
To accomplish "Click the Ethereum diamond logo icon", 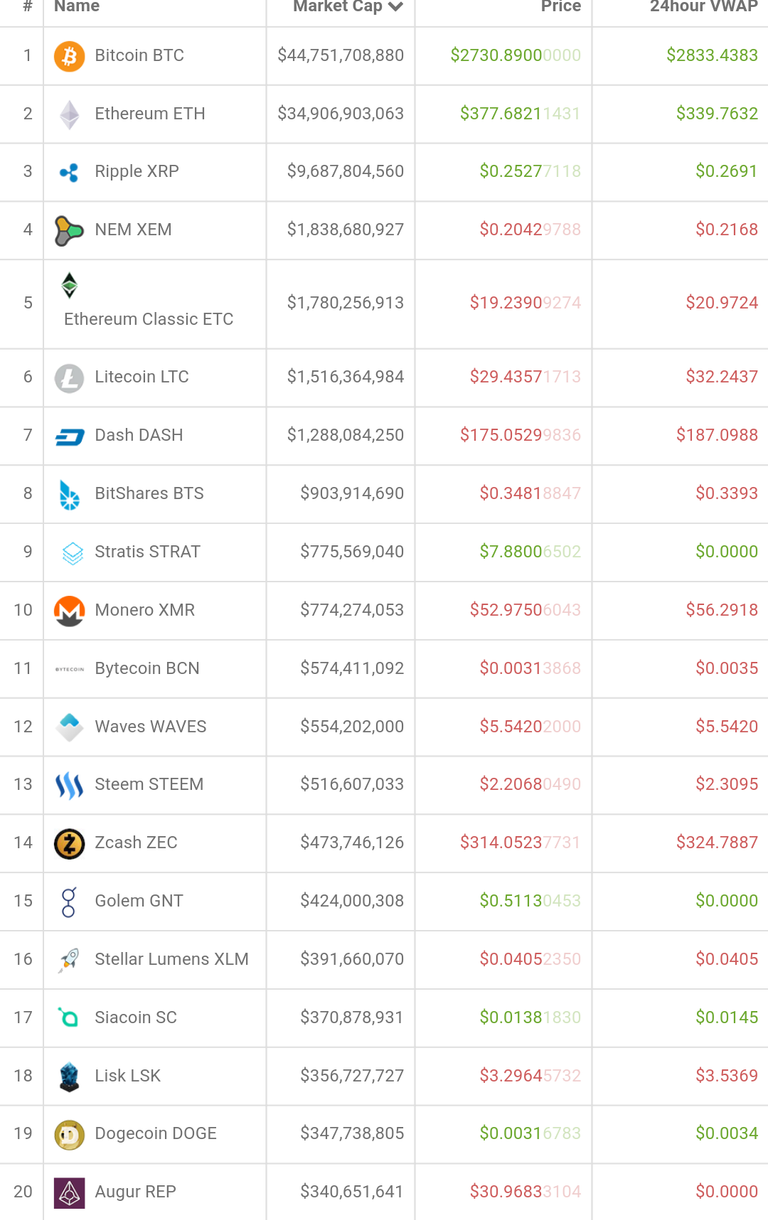I will (69, 114).
